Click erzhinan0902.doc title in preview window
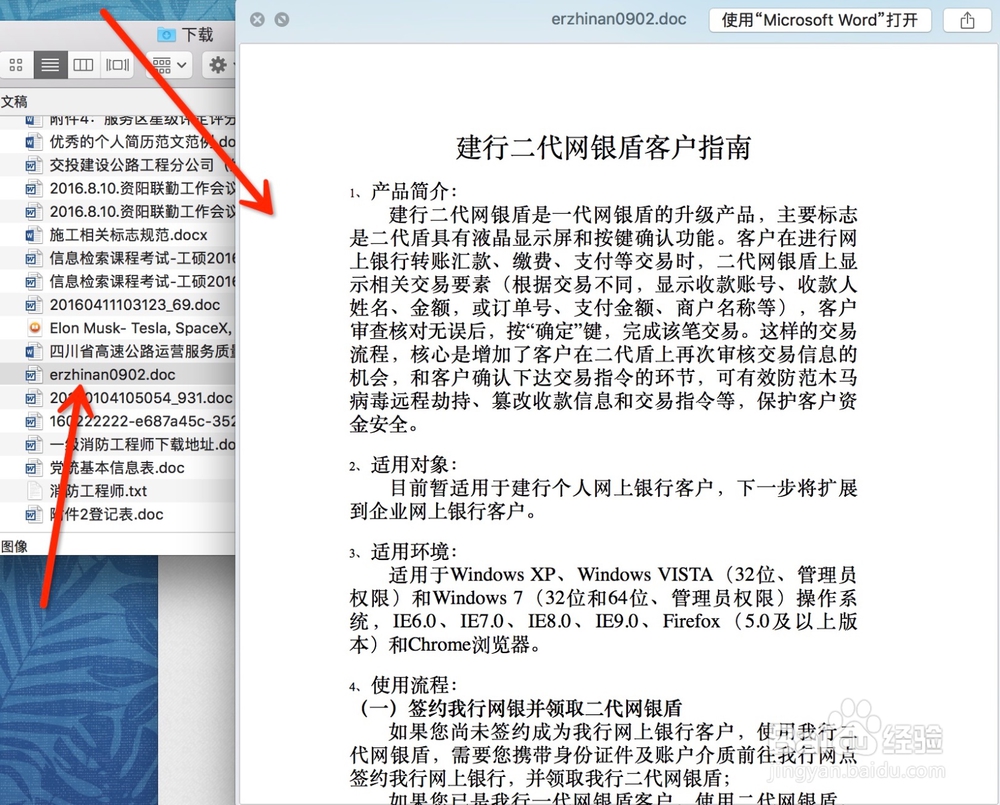Image resolution: width=1000 pixels, height=805 pixels. 619,19
